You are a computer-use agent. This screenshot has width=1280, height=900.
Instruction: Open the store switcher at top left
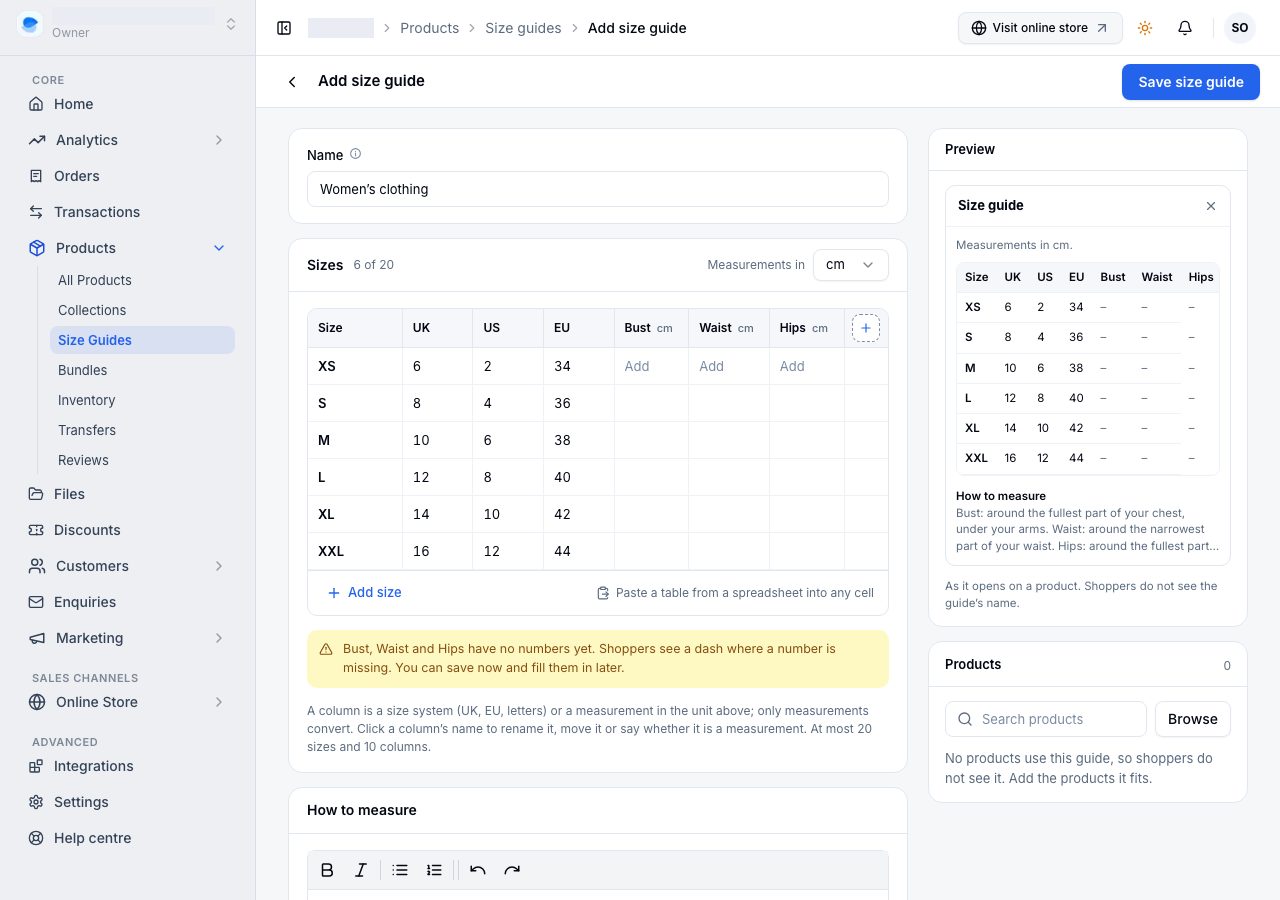tap(128, 24)
